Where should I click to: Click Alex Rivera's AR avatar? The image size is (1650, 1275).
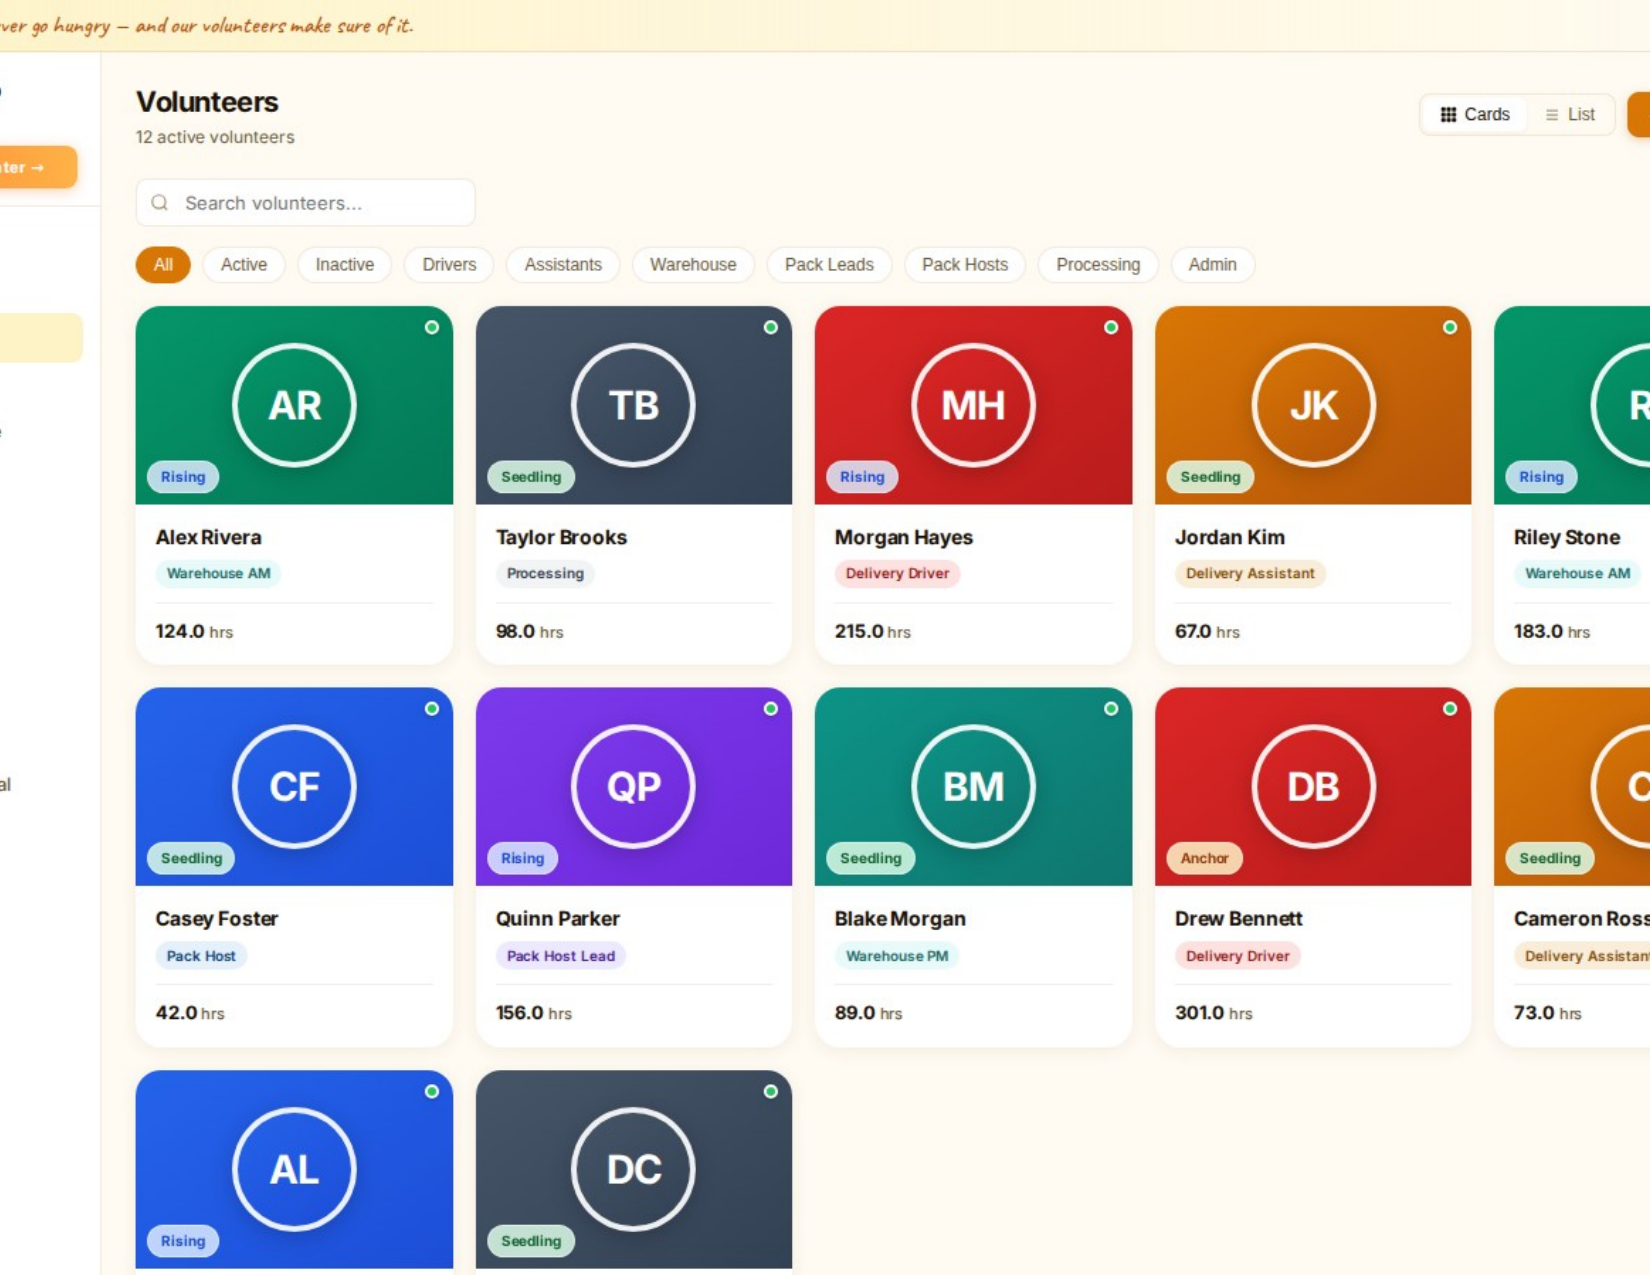point(294,405)
